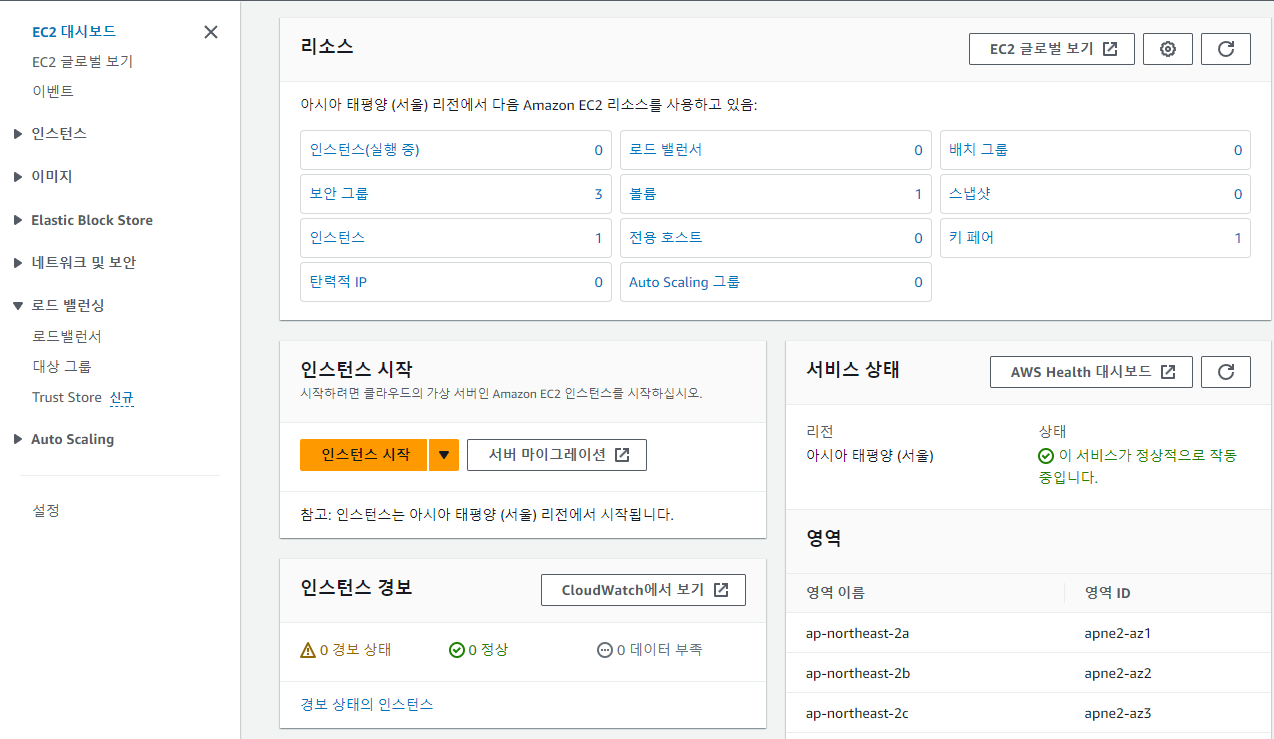Open 대상 그룹 sidebar item
Image resolution: width=1274 pixels, height=739 pixels.
click(62, 366)
